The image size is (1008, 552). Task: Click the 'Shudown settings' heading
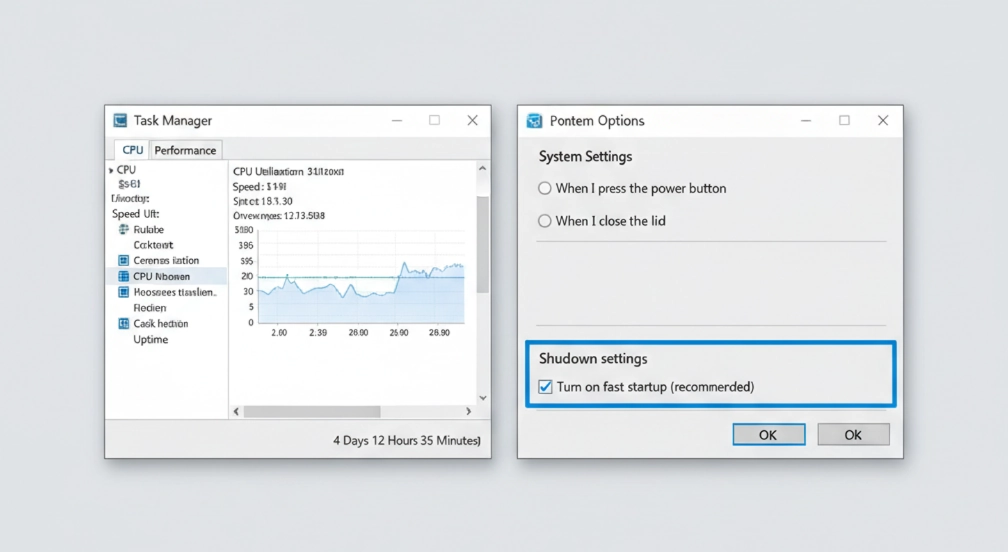(x=593, y=359)
